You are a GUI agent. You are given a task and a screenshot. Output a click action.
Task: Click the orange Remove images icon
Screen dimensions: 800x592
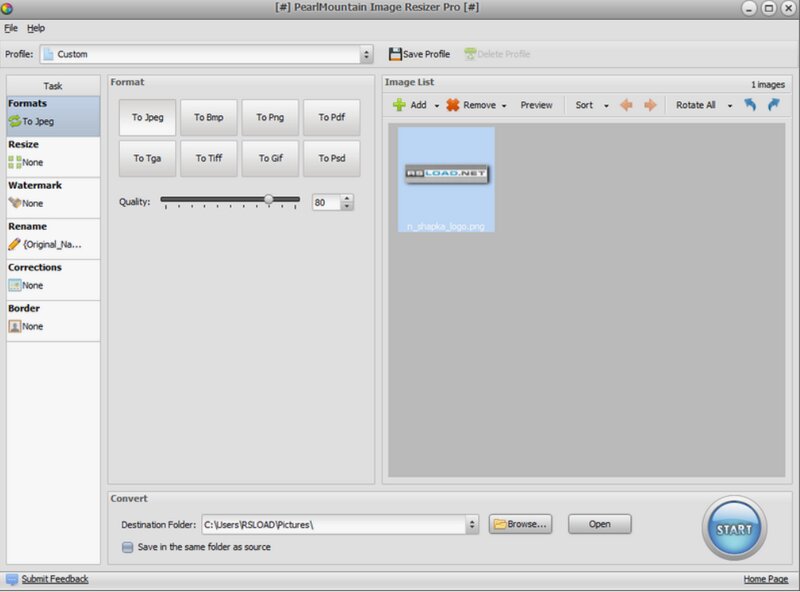[x=453, y=105]
